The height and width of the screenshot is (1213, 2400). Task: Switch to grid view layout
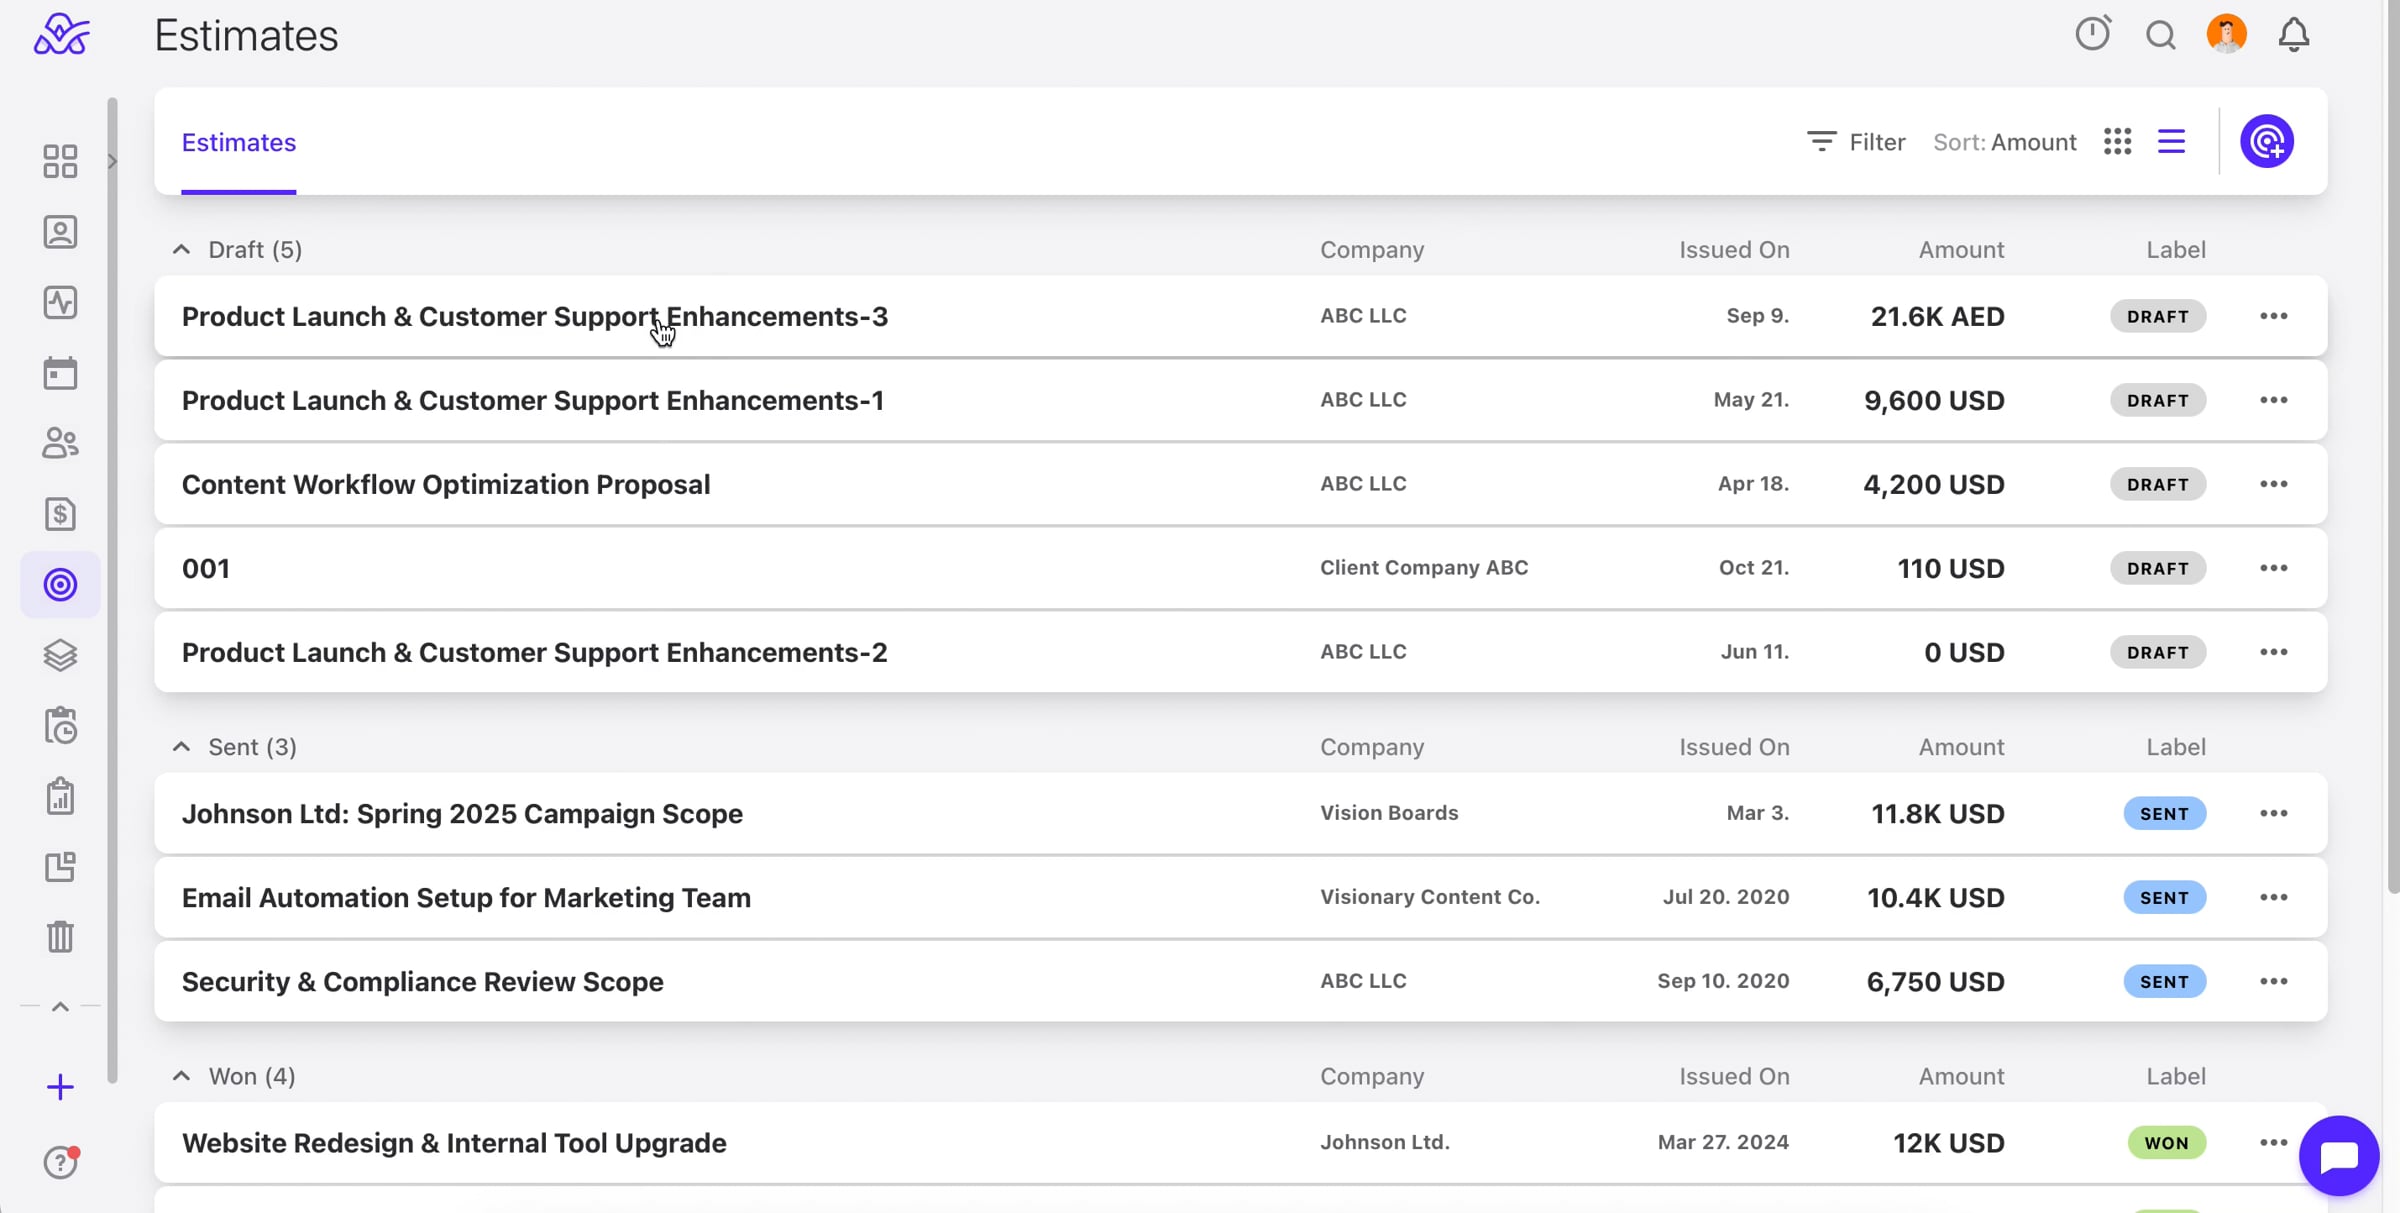point(2117,142)
